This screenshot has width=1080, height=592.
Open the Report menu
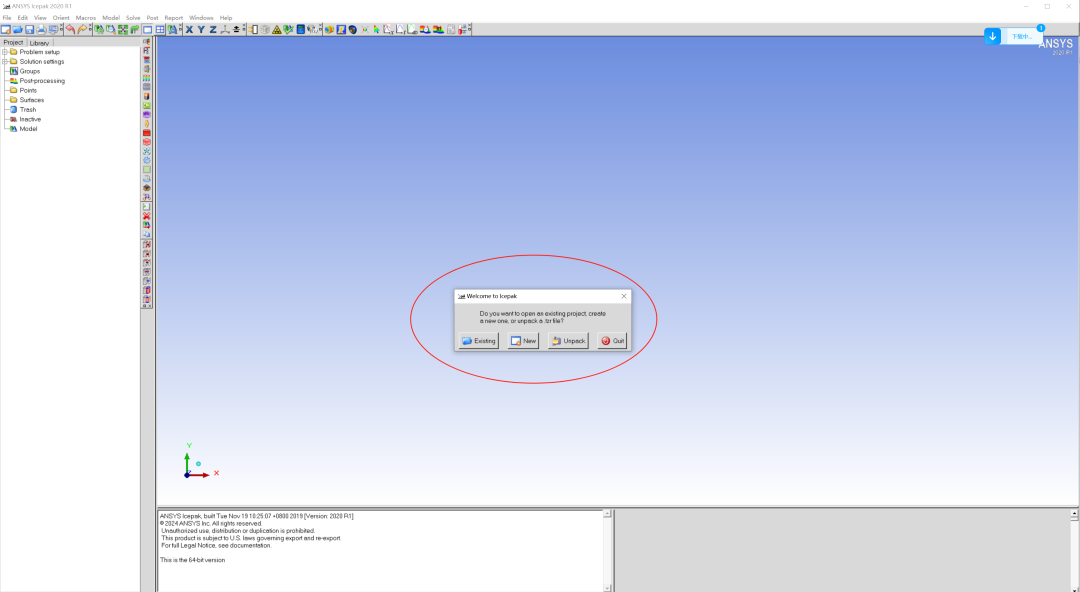point(174,18)
